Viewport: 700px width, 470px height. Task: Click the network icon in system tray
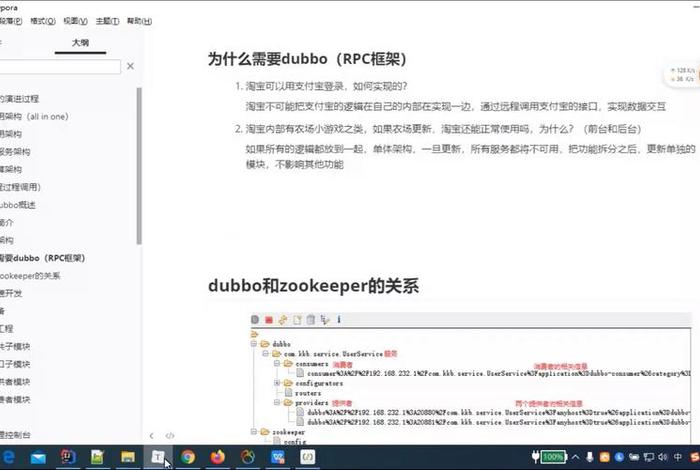[648, 457]
